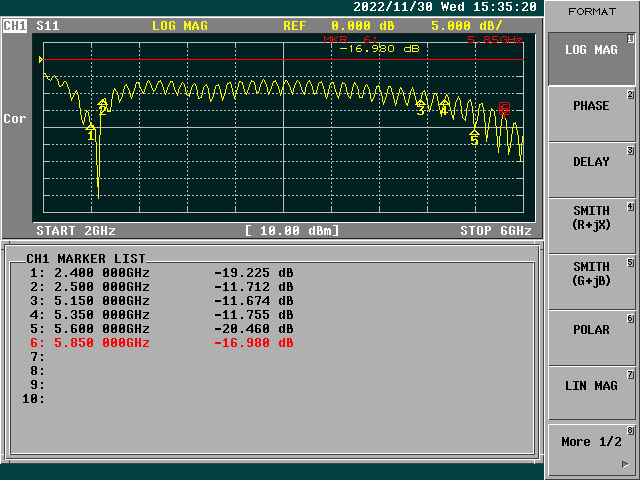Select the DELAY format softkey

(x=591, y=170)
